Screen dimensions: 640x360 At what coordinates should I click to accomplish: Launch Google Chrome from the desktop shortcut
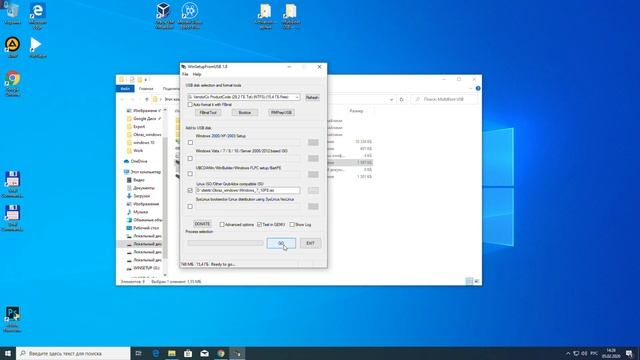pyautogui.click(x=13, y=84)
